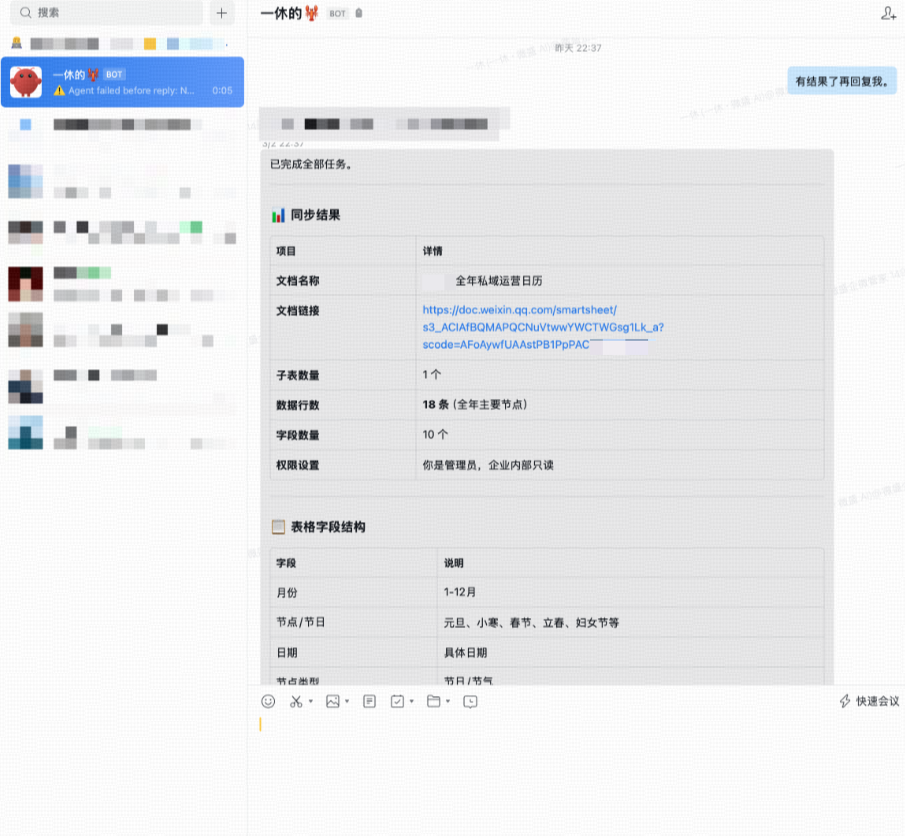Click the 详情 column header
Screen dimensions: 905x836
[432, 251]
